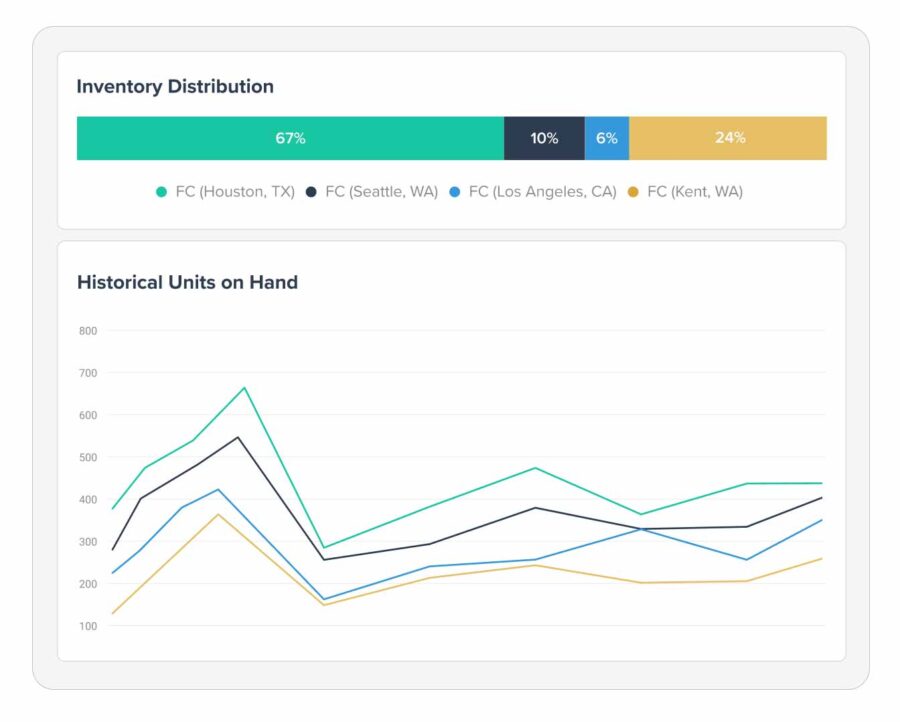Image resolution: width=900 pixels, height=722 pixels.
Task: Click the 10% dark segment of the bar
Action: point(543,138)
